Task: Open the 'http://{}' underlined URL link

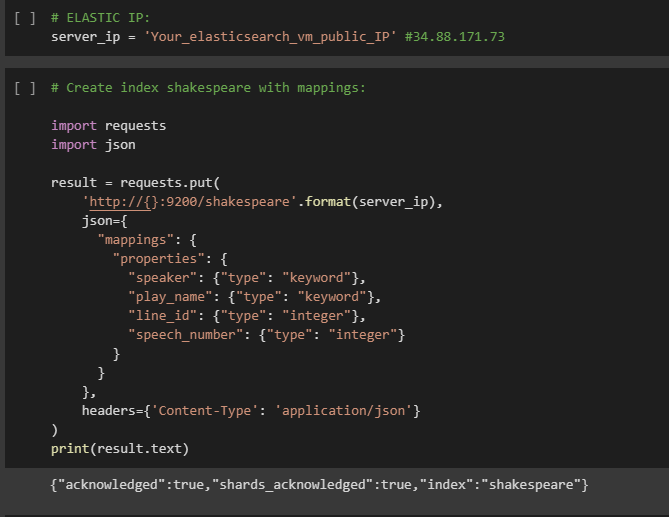Action: (120, 202)
